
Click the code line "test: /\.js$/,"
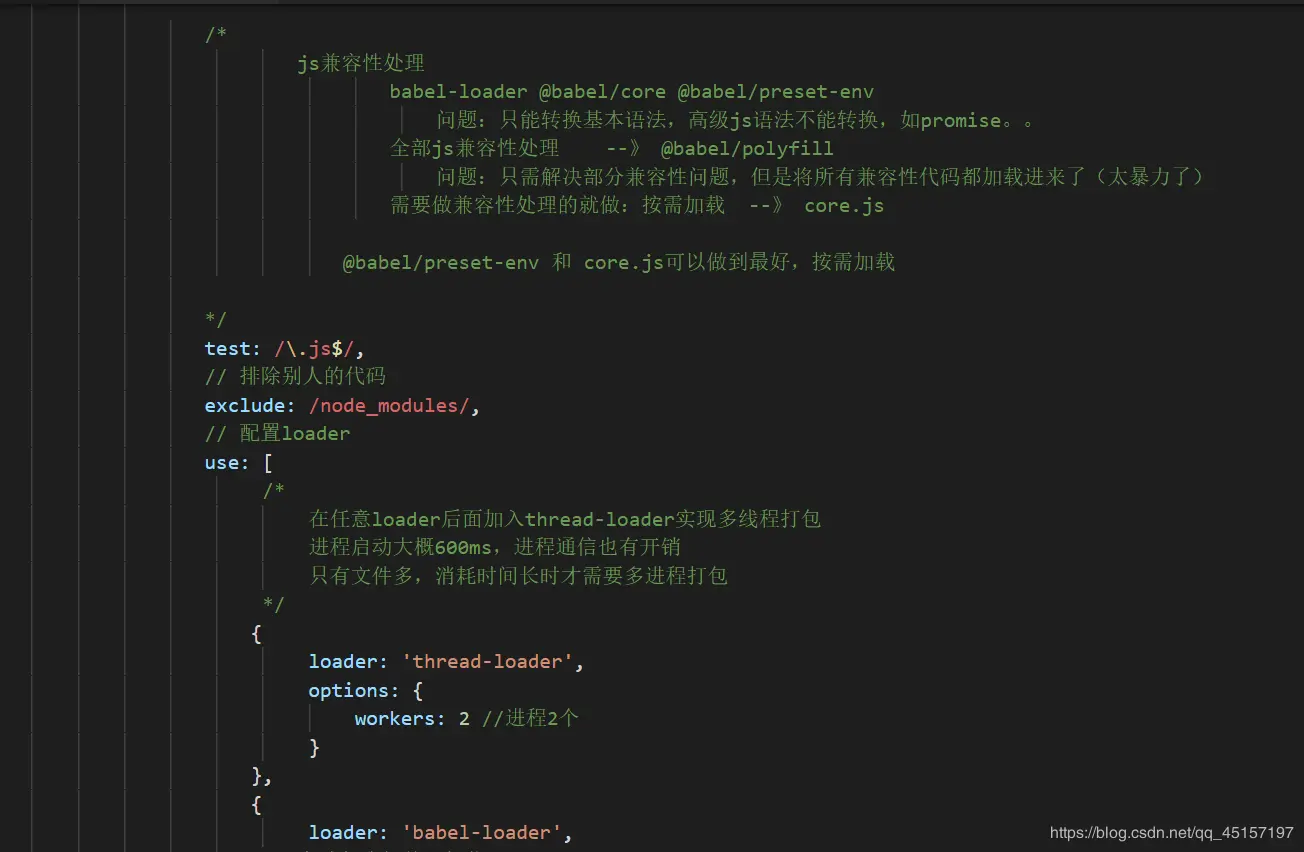coord(284,348)
